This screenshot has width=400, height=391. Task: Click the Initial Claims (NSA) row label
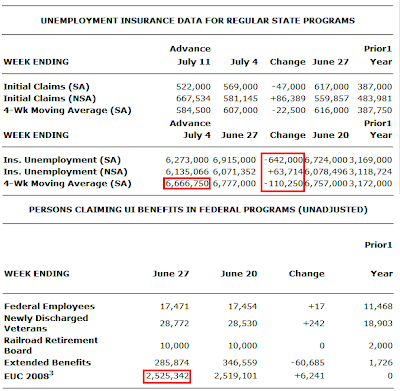pyautogui.click(x=50, y=98)
